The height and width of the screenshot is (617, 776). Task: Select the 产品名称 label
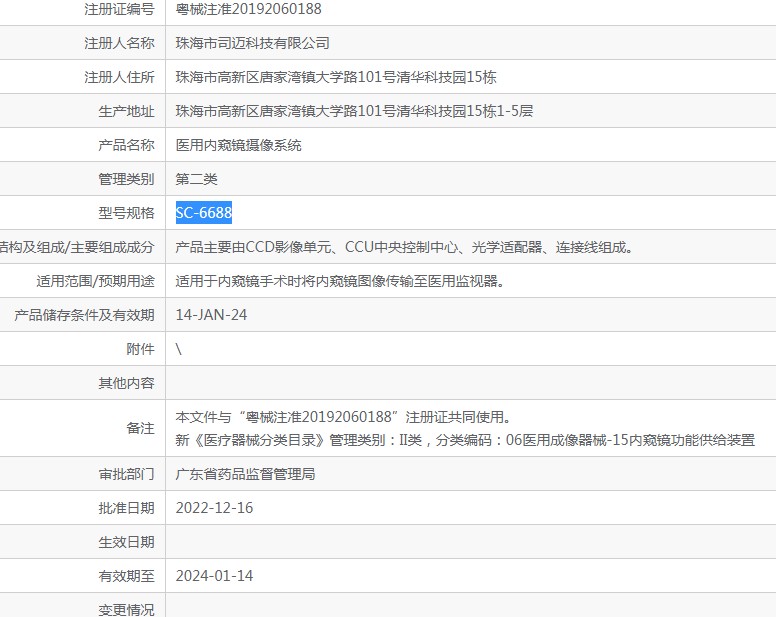coord(126,145)
